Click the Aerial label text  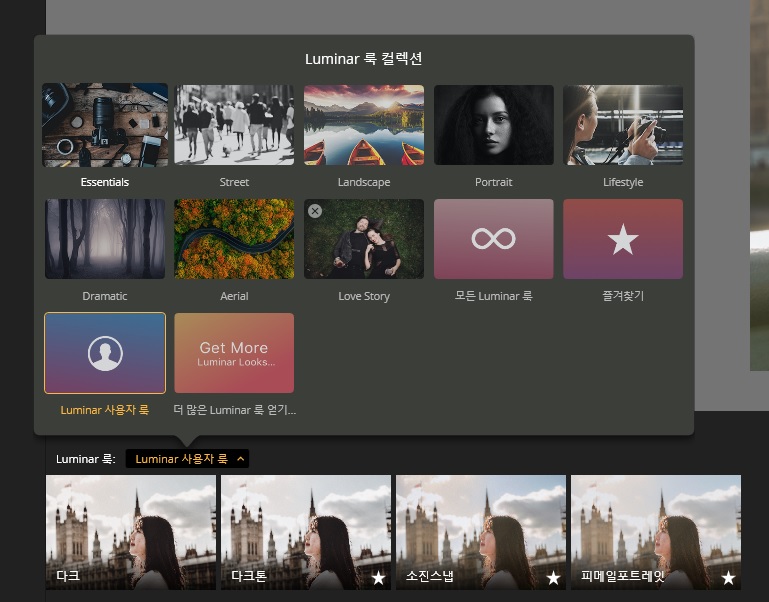tap(234, 296)
